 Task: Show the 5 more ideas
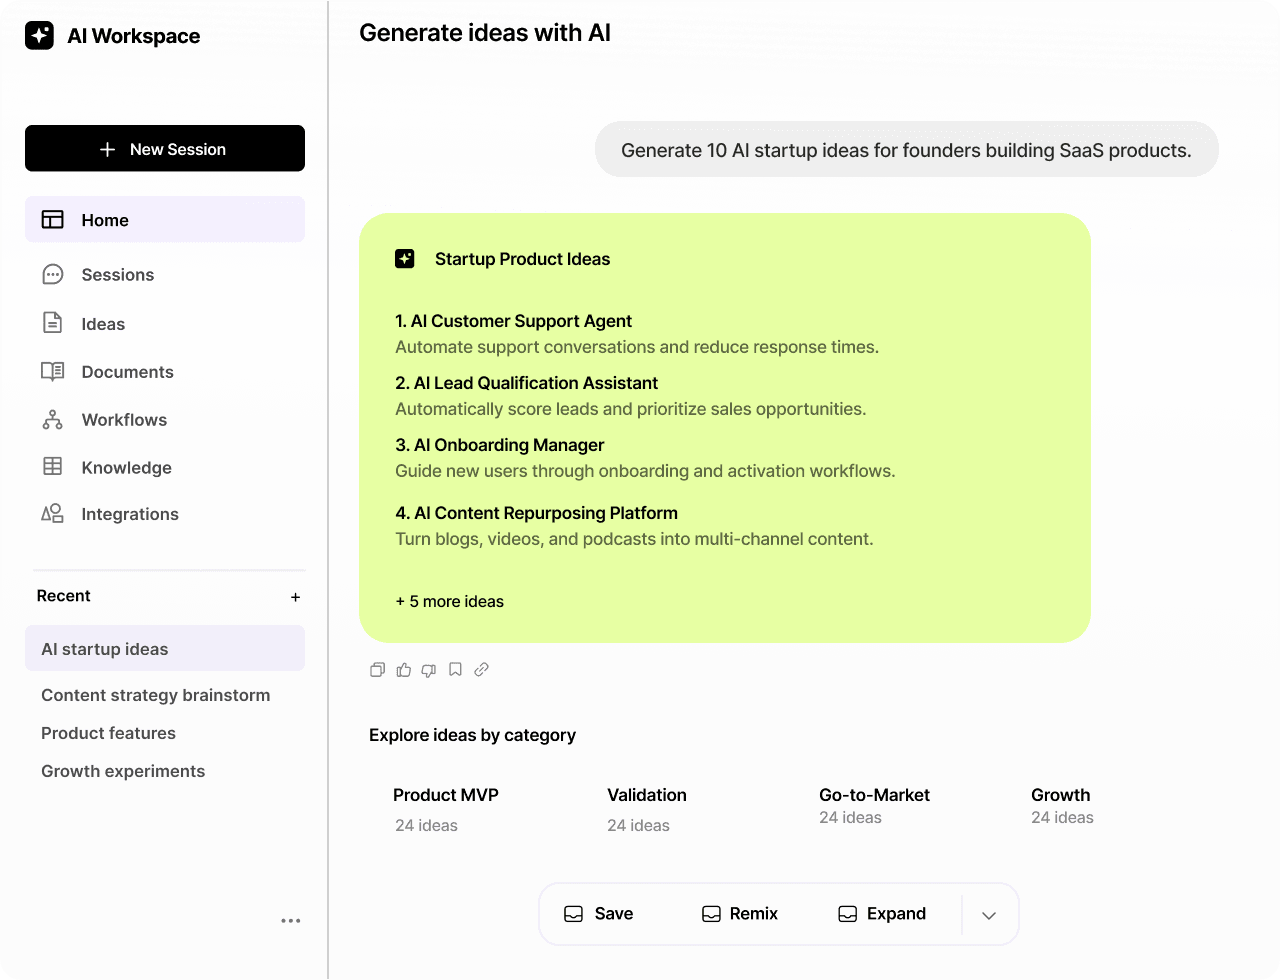450,601
